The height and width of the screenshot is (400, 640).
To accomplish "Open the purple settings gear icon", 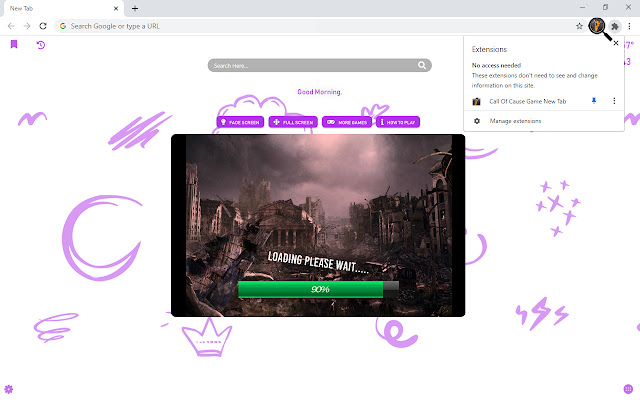I will [x=9, y=389].
